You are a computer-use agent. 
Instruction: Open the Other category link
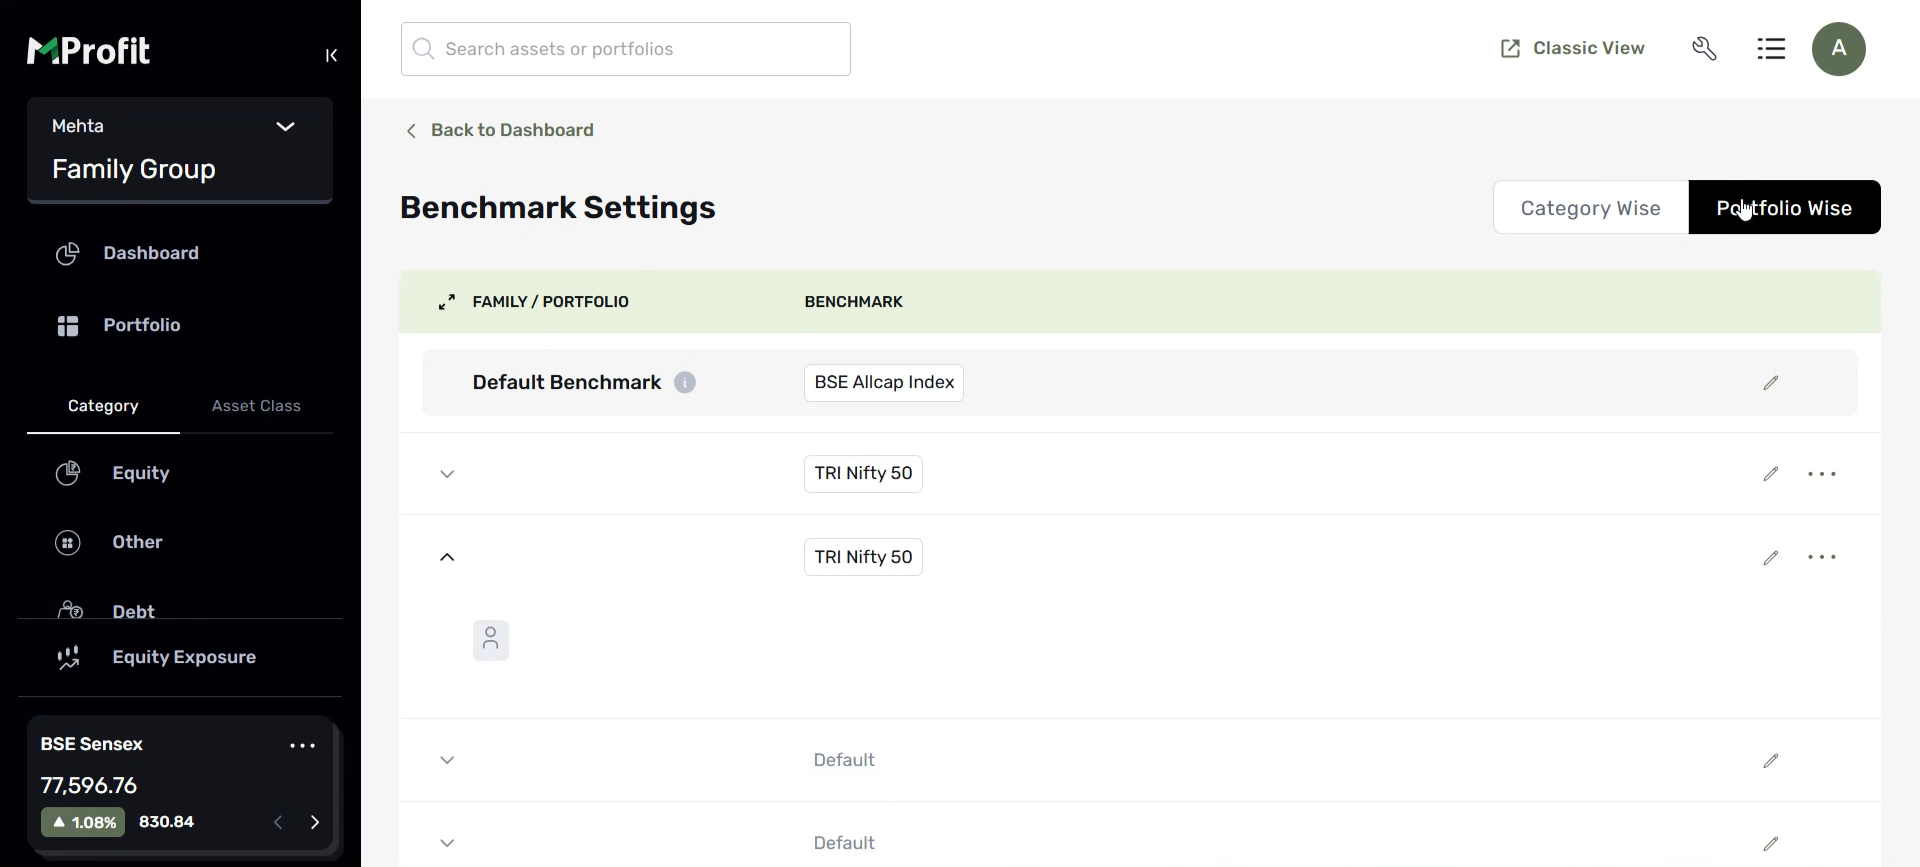(137, 542)
